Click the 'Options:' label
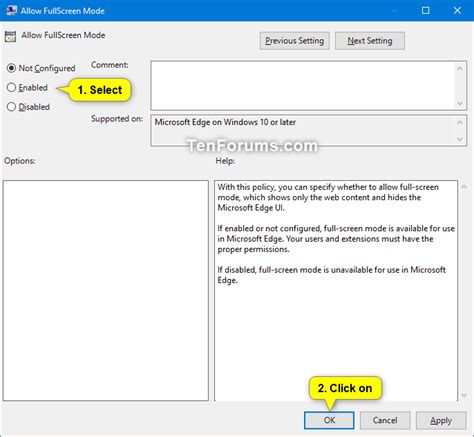The image size is (474, 437). coord(20,161)
